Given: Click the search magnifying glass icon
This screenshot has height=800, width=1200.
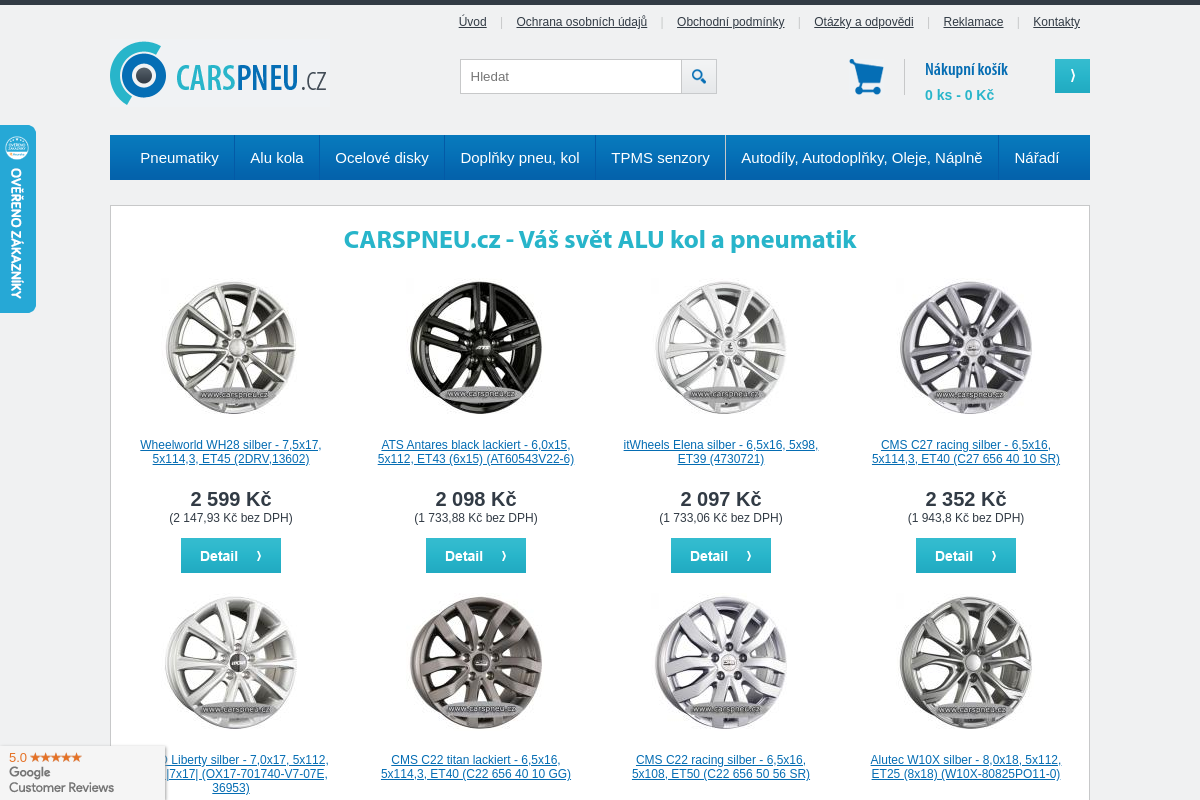Looking at the screenshot, I should [698, 76].
